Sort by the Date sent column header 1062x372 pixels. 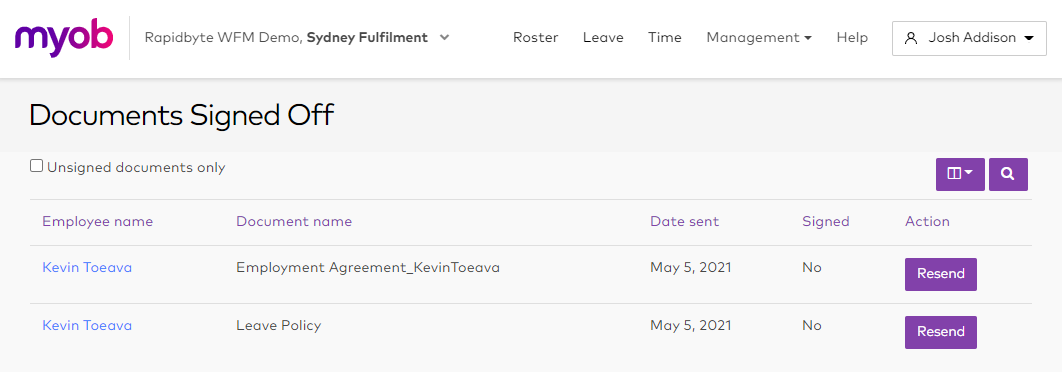pos(685,222)
